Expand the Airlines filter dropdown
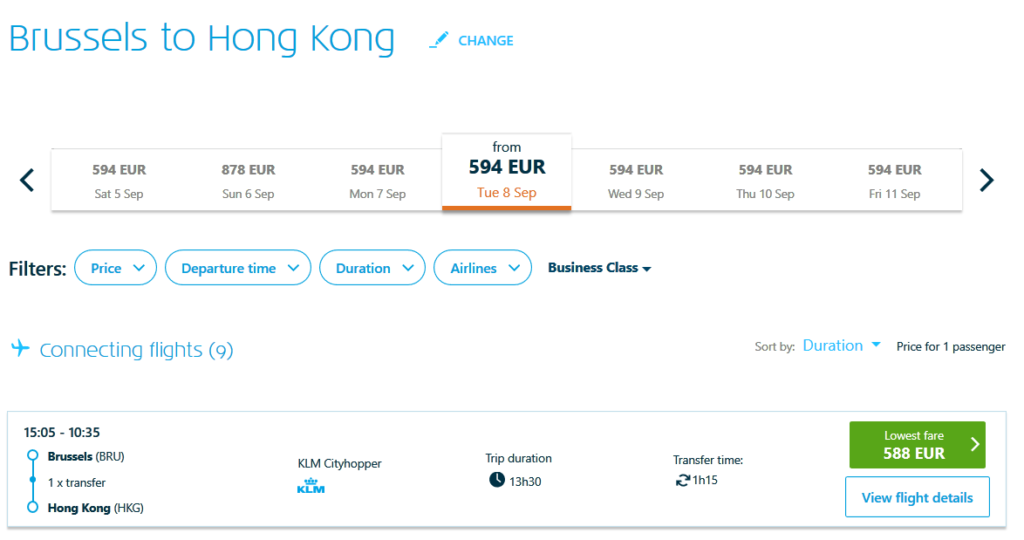Image resolution: width=1024 pixels, height=540 pixels. click(483, 268)
